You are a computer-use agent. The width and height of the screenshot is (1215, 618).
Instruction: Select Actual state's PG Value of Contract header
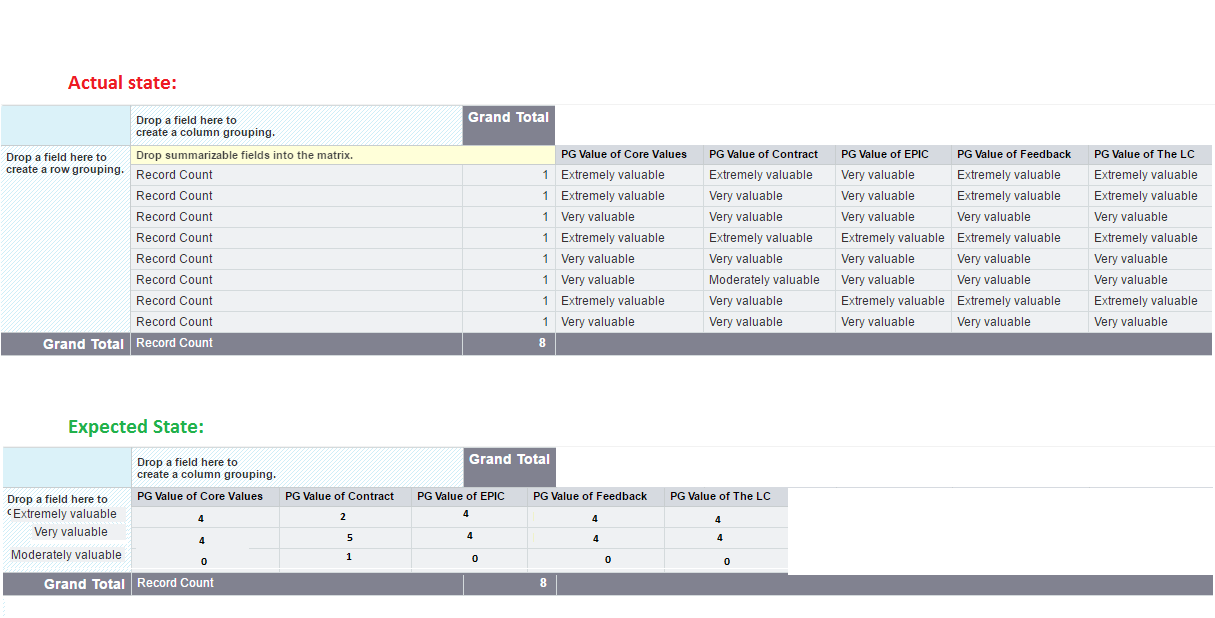[x=769, y=155]
